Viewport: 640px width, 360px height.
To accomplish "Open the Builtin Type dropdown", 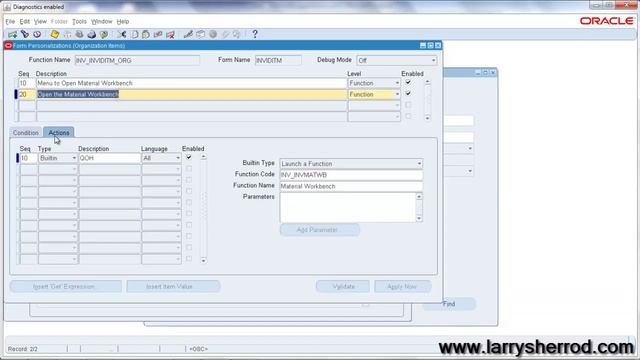I will click(419, 164).
